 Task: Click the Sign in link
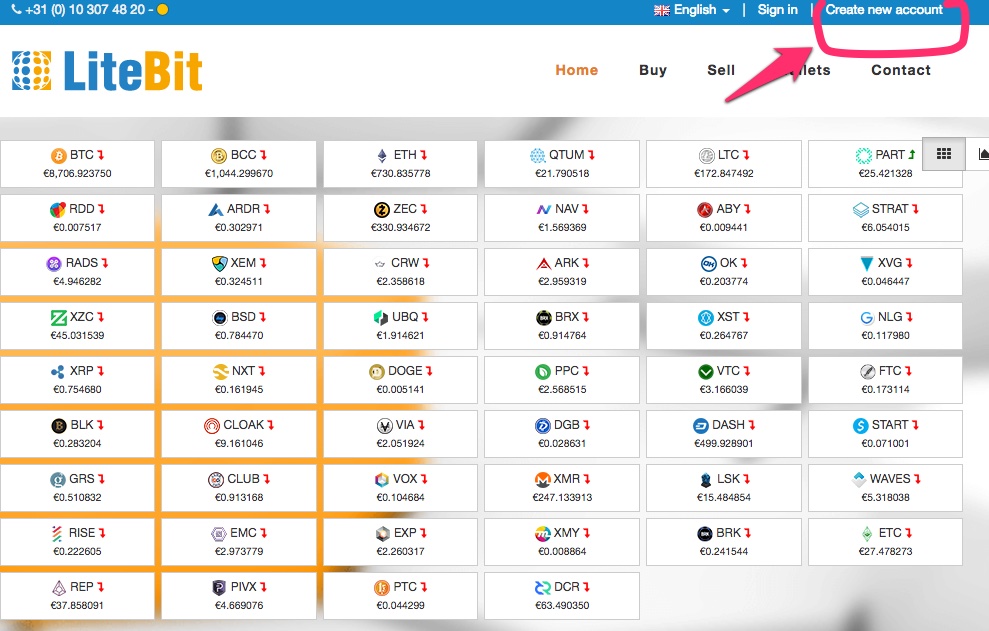click(777, 10)
